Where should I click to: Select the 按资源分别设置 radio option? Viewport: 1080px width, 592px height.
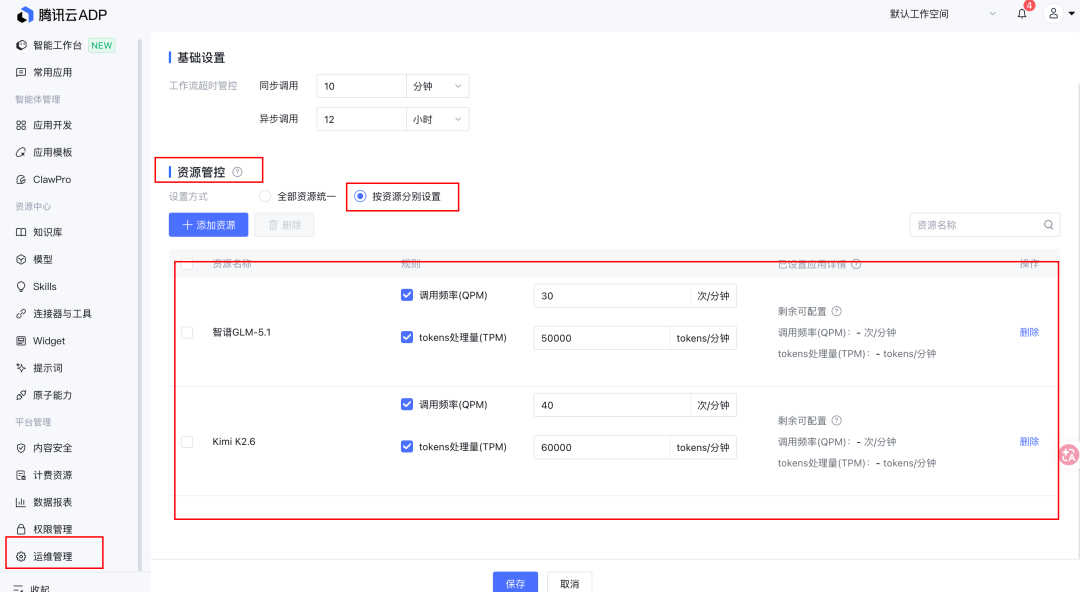(x=360, y=196)
